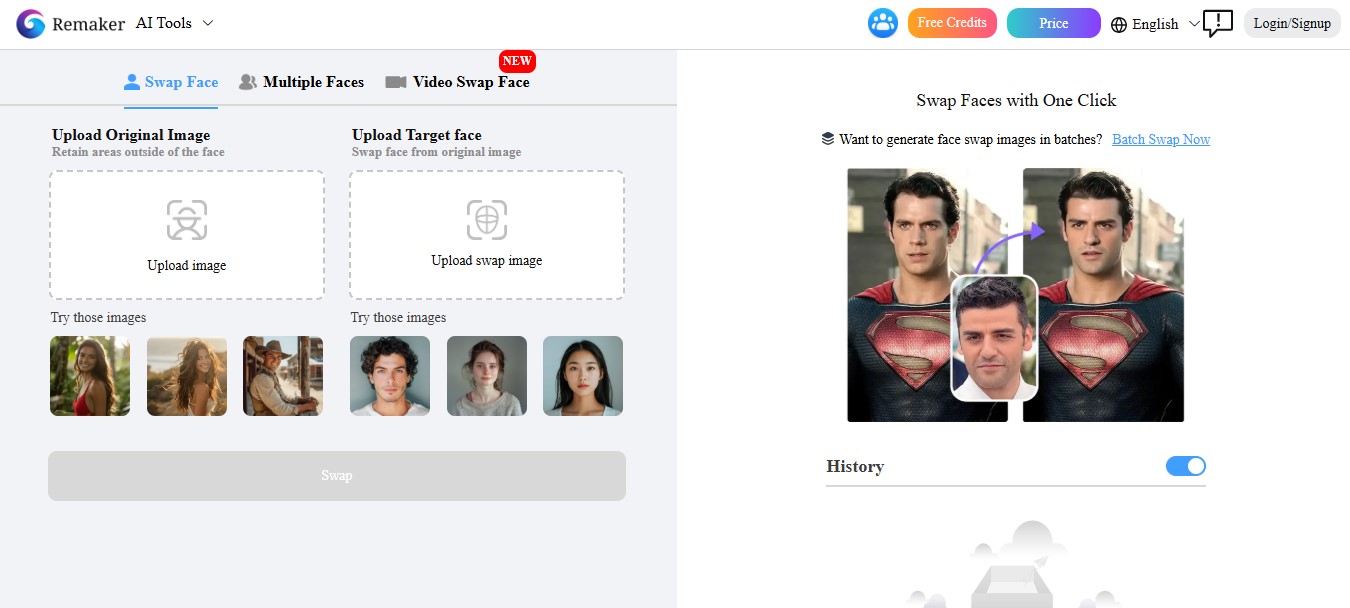Click the Upload swap image drop area

(x=487, y=235)
